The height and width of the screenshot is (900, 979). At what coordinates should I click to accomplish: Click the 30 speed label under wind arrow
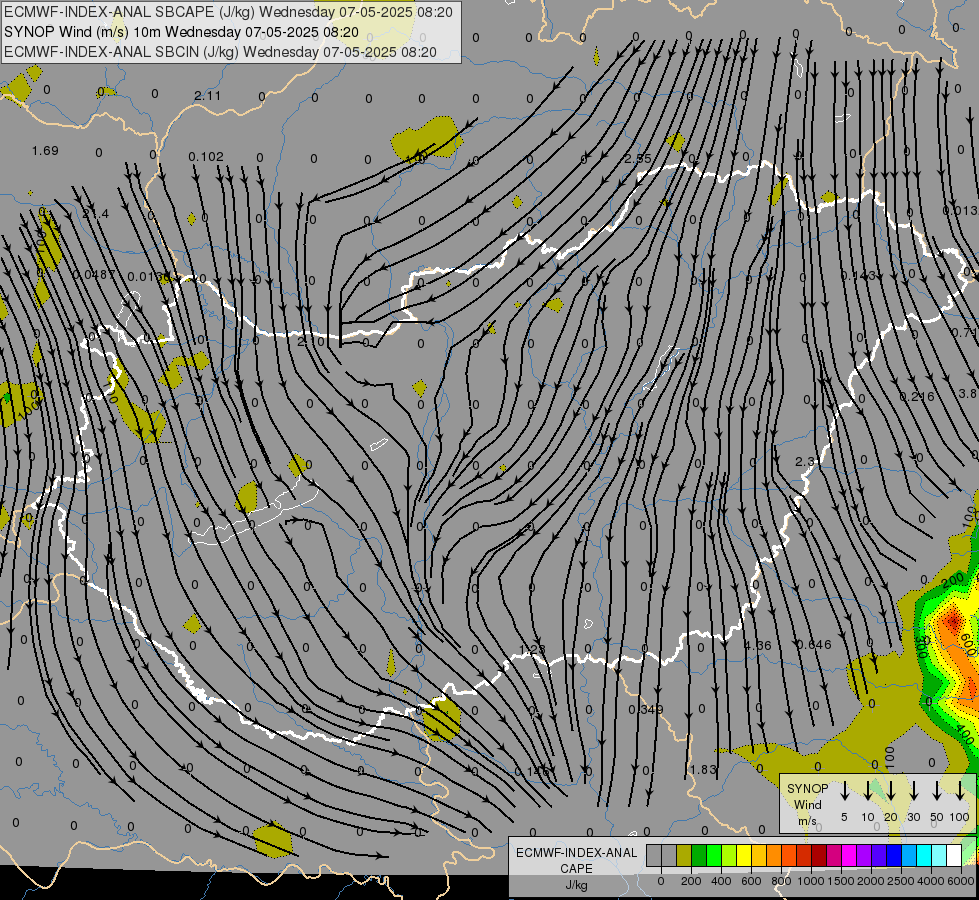tap(913, 817)
